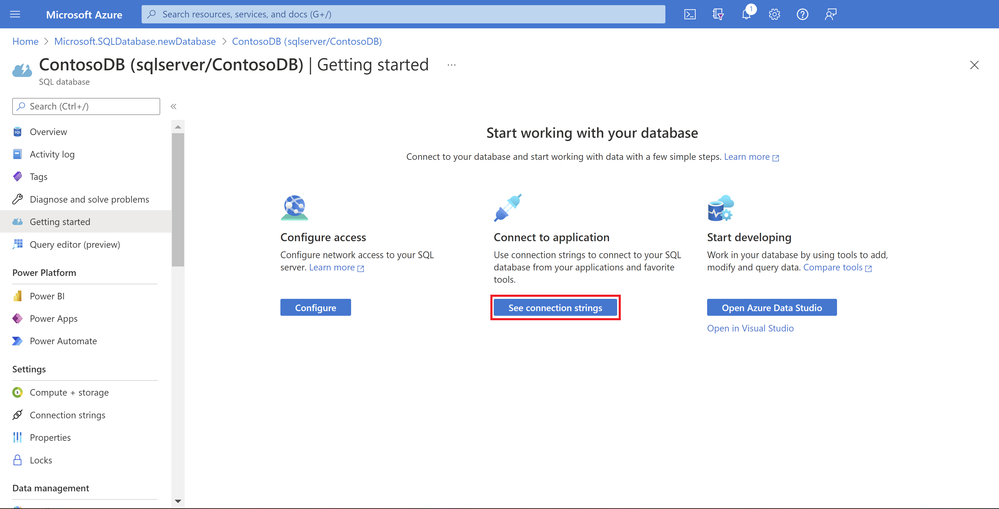Go to Home breadcrumb
Viewport: 999px width, 509px height.
pyautogui.click(x=25, y=41)
